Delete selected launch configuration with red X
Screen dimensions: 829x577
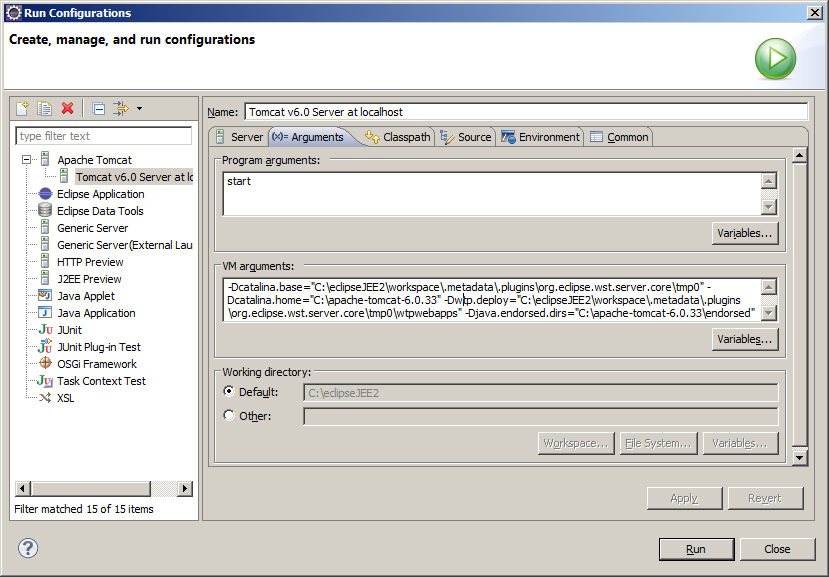coord(67,108)
